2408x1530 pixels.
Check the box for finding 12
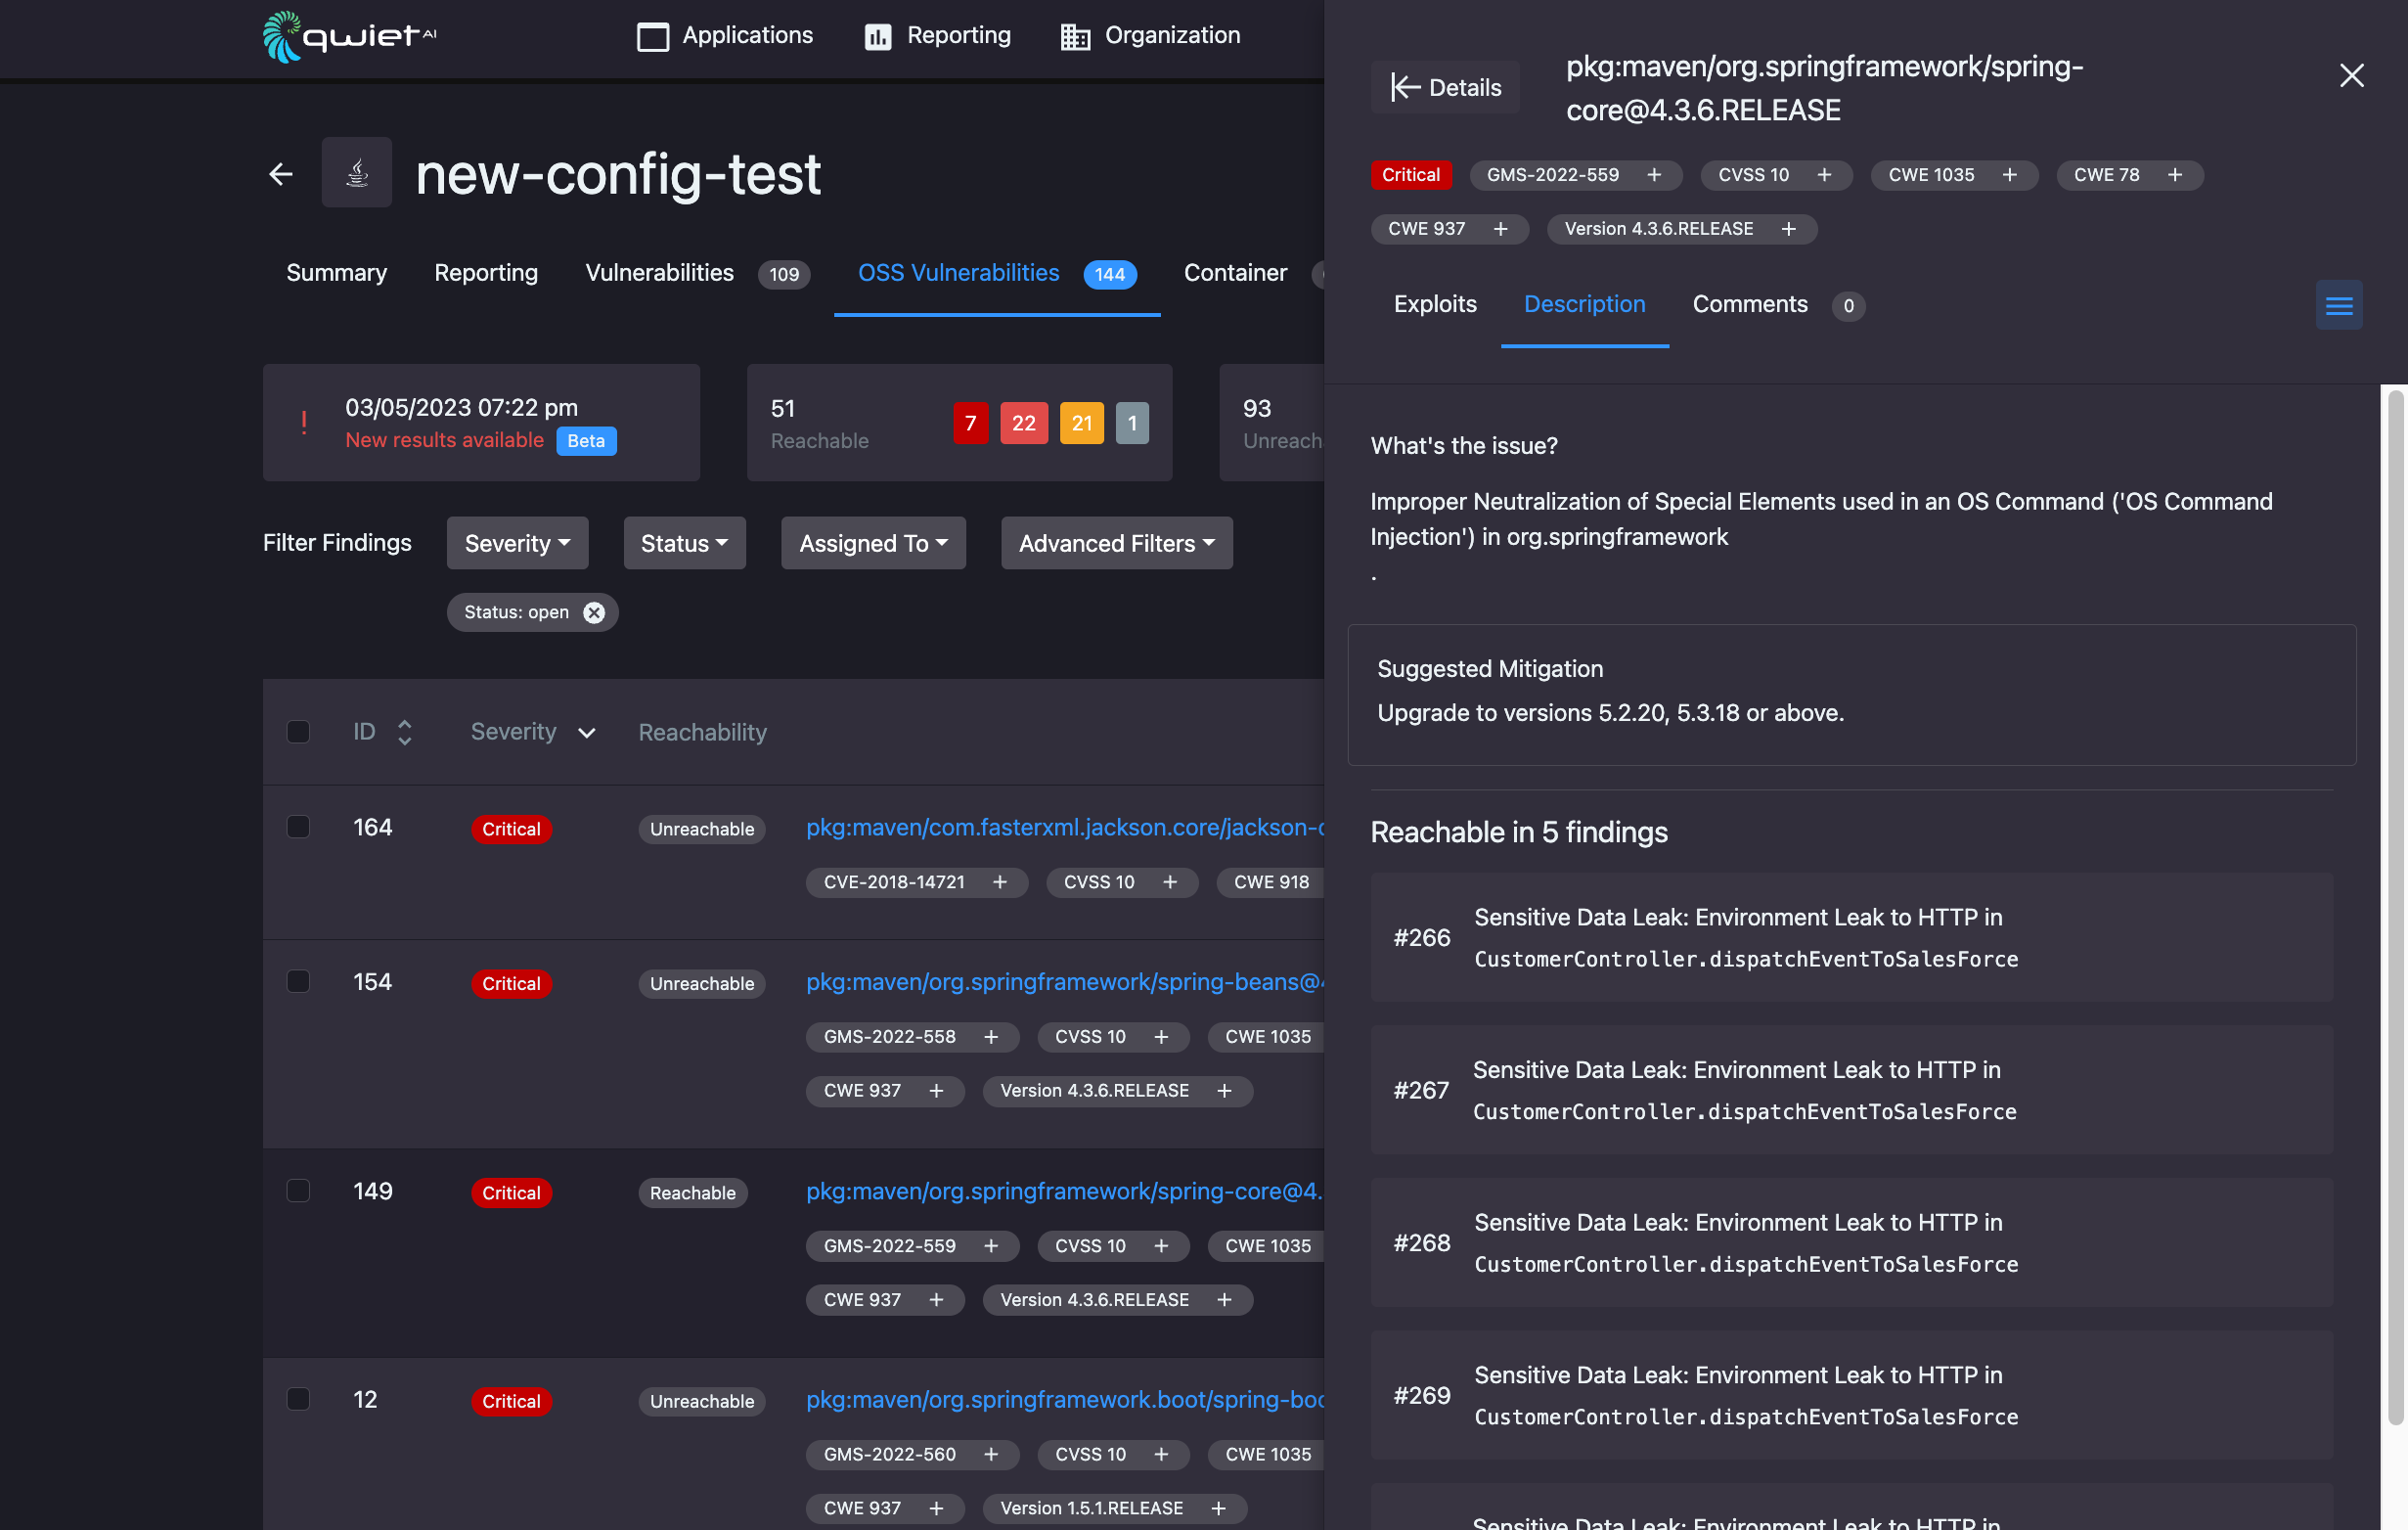[x=298, y=1399]
